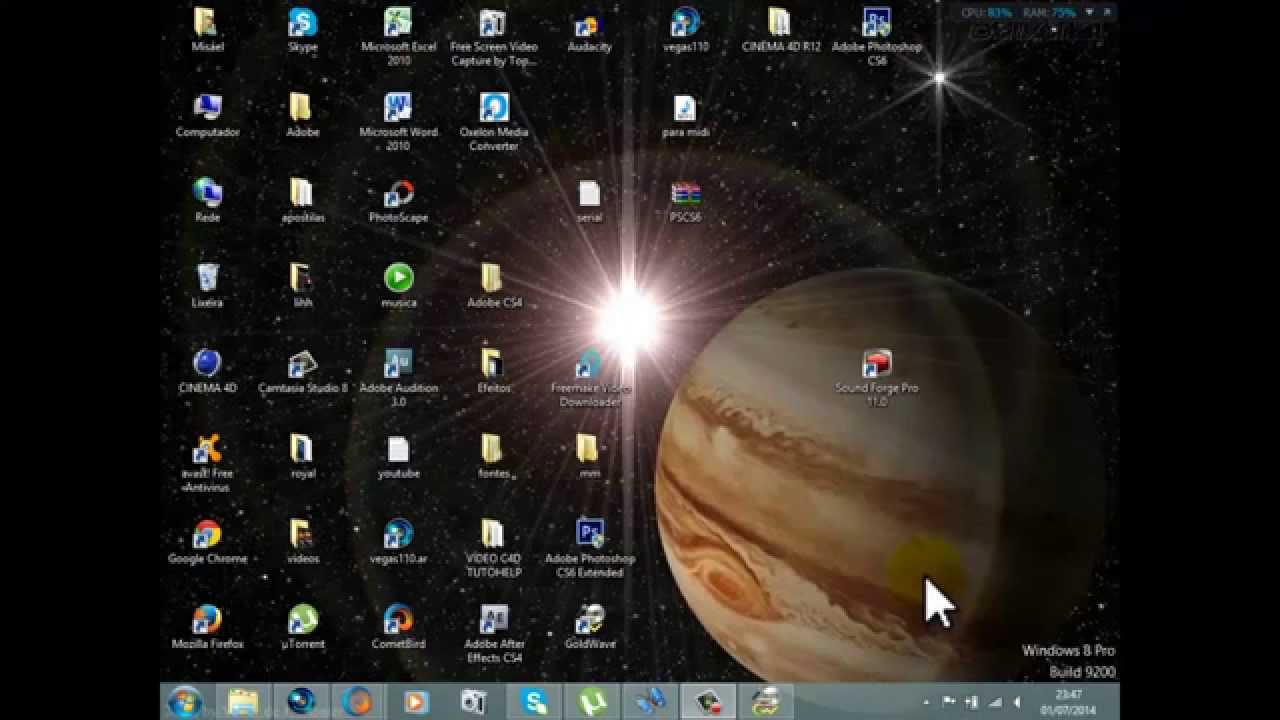
Task: Launch the PhotoScape shortcut
Action: [398, 200]
